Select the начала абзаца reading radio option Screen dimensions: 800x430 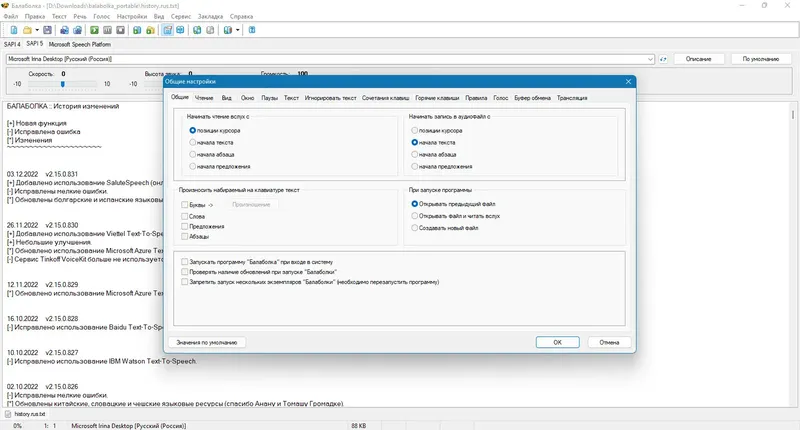[192, 154]
